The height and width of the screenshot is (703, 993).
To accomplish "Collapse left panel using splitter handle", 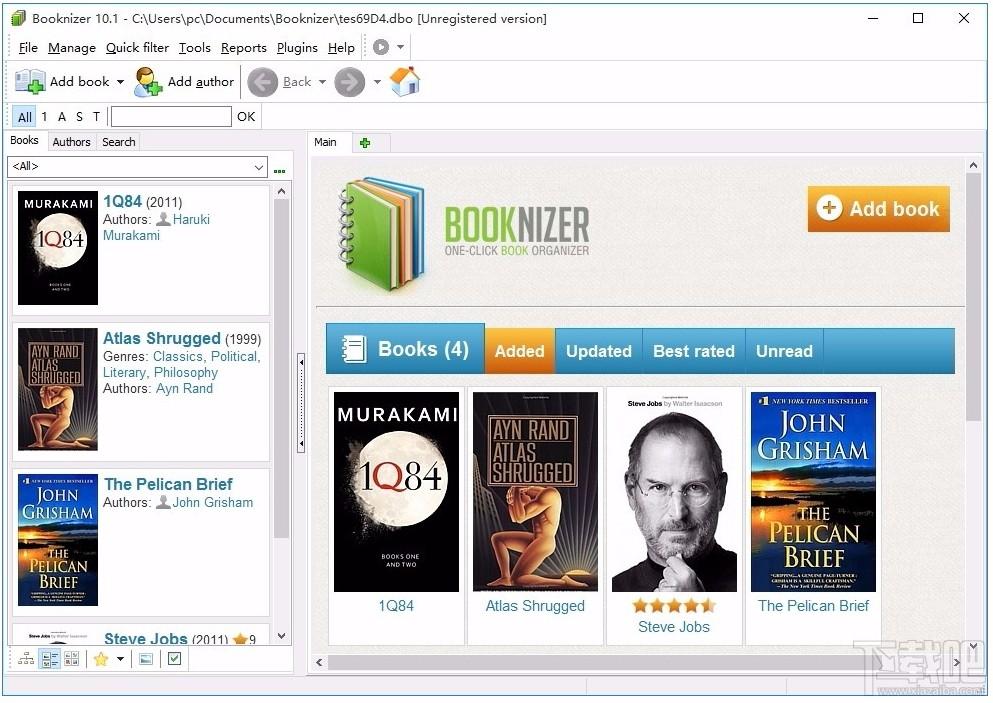I will 301,403.
